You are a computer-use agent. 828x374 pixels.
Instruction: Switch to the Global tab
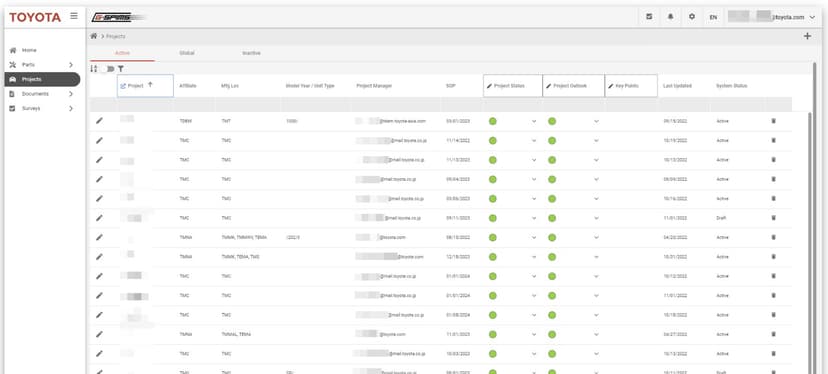coord(186,53)
